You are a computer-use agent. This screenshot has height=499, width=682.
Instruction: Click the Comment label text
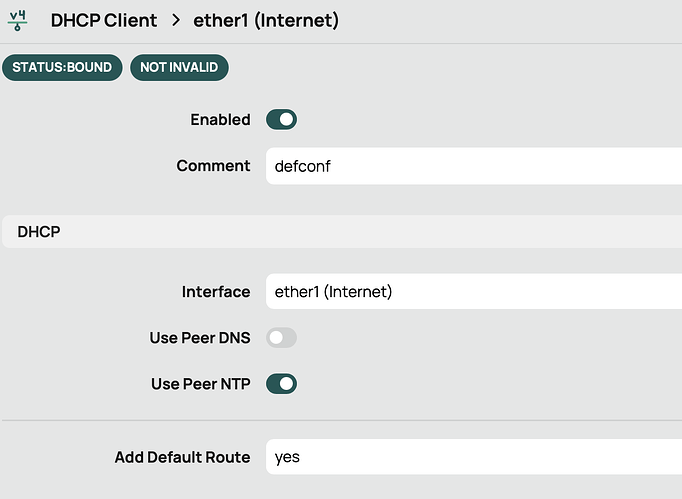(x=213, y=166)
